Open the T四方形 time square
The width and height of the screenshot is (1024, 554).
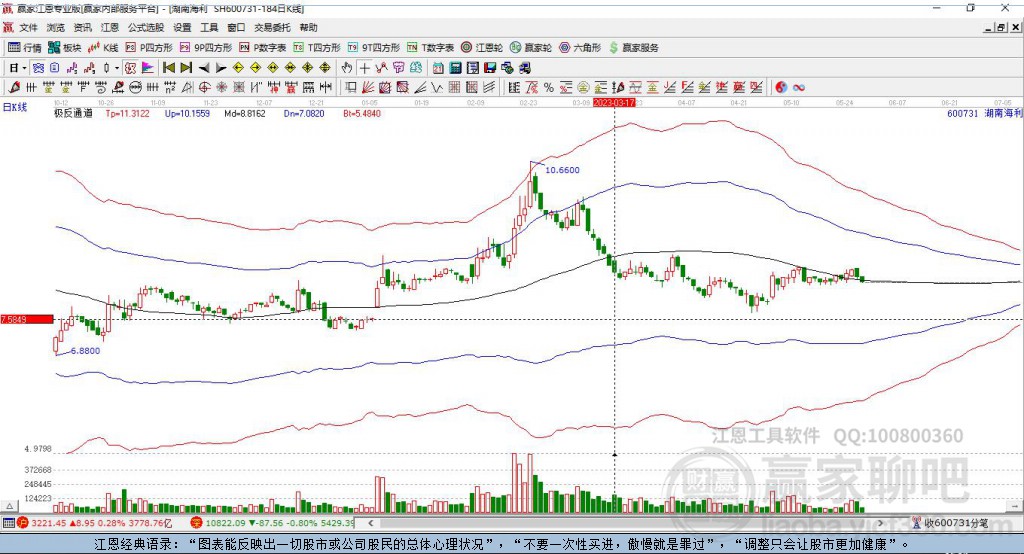(x=317, y=48)
